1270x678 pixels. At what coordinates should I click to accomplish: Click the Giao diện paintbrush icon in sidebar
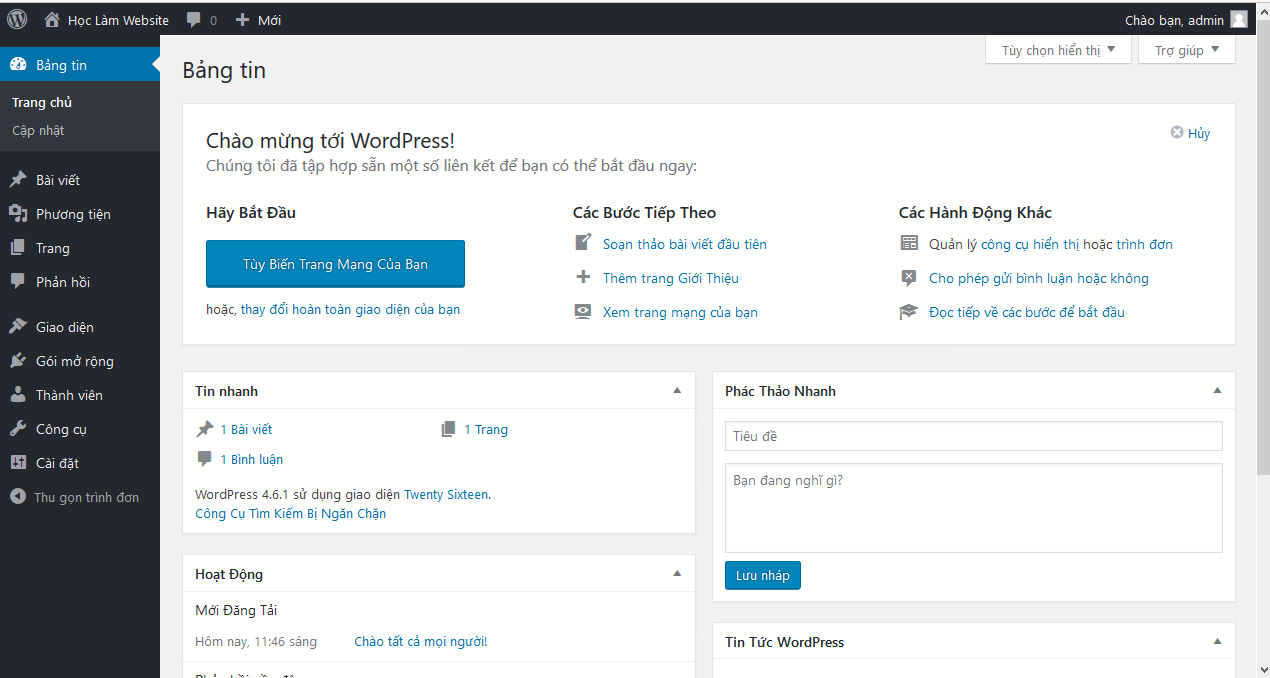pos(18,327)
